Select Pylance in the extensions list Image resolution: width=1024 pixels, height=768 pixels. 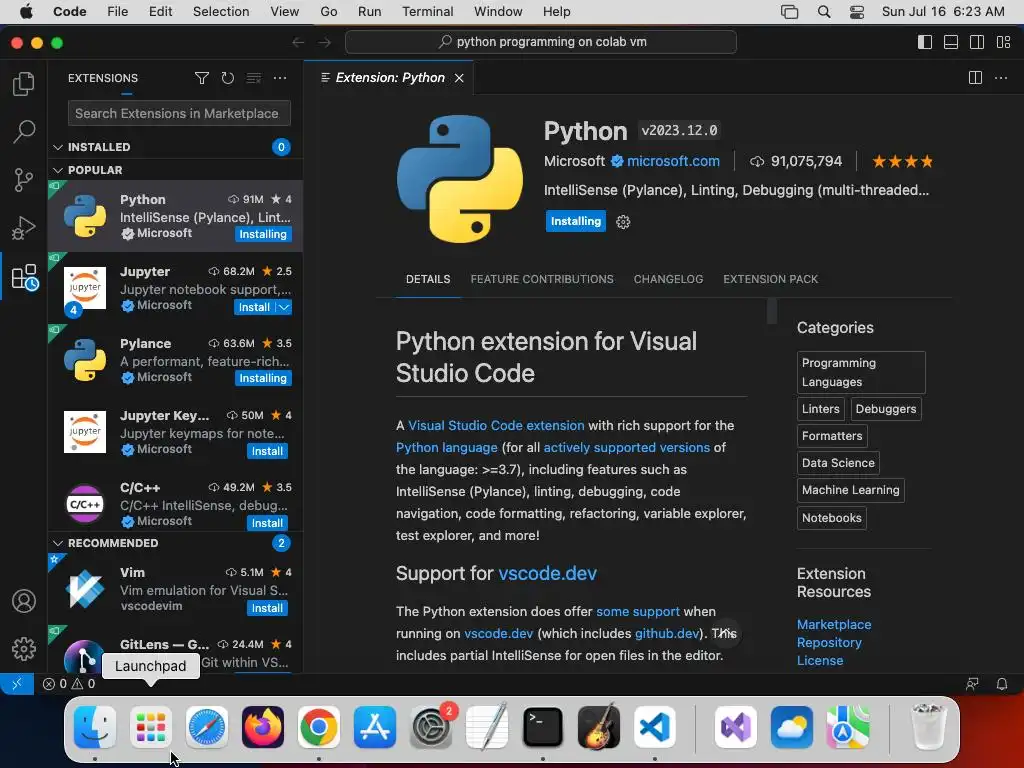coord(175,360)
